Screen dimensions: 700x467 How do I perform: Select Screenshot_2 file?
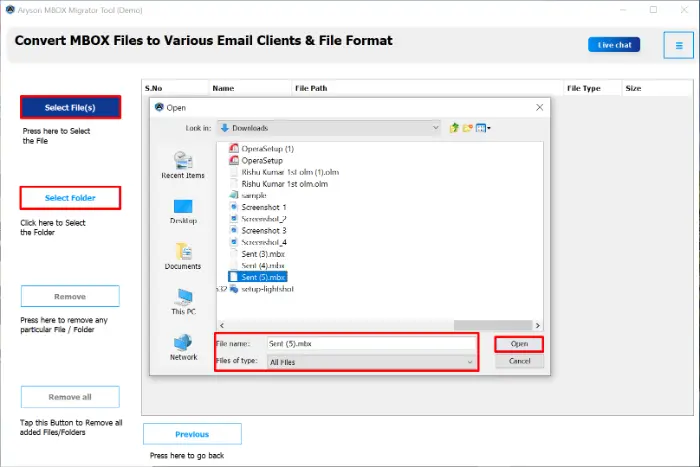[x=258, y=219]
